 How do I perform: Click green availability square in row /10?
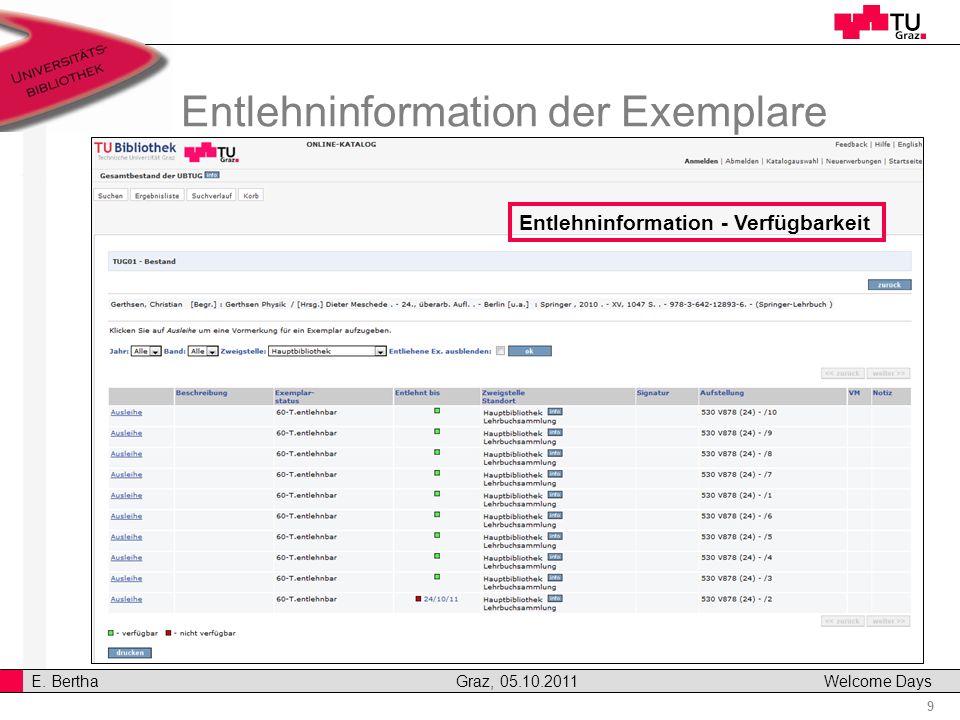point(437,411)
